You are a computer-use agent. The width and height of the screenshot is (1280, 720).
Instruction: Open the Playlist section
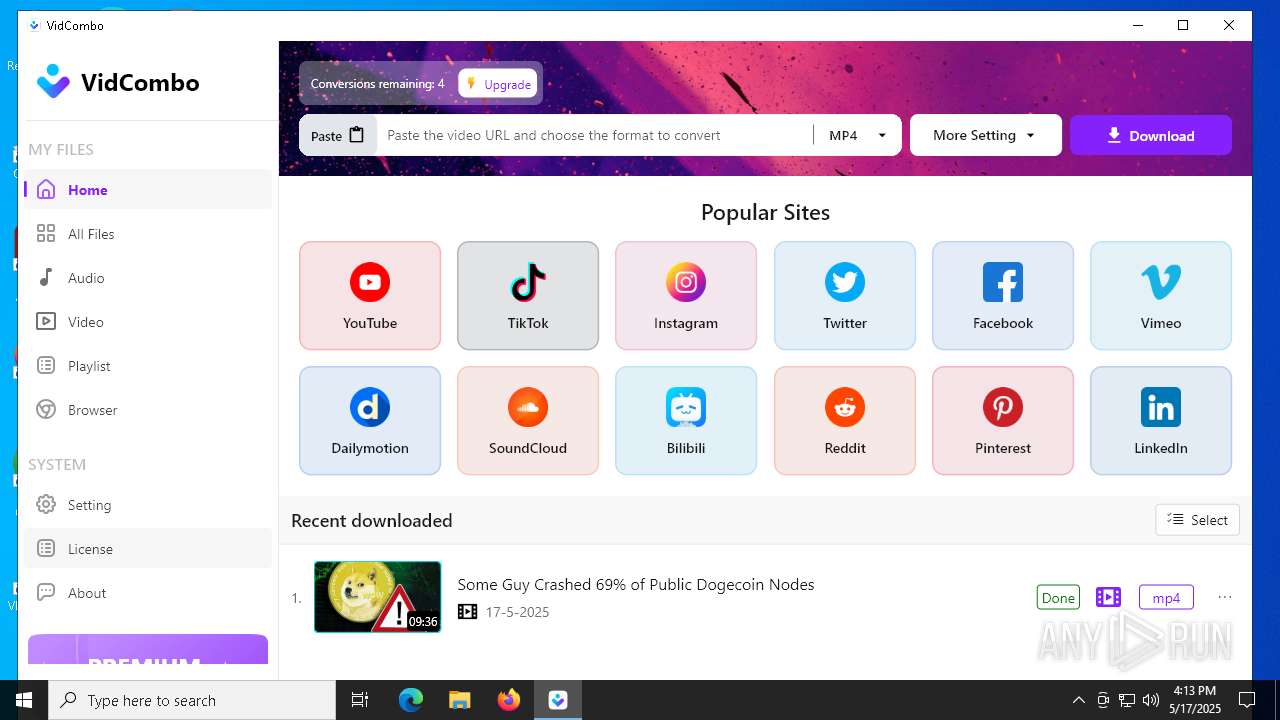click(148, 365)
